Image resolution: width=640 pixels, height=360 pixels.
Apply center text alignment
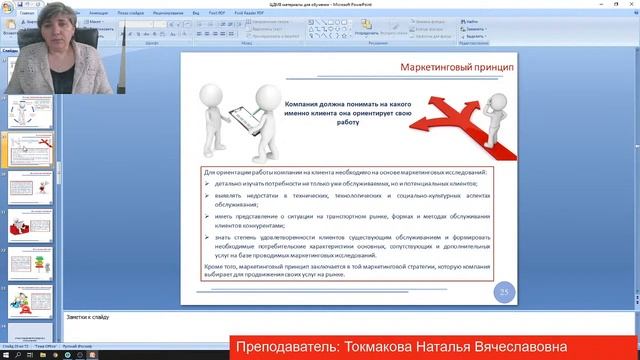click(x=207, y=34)
